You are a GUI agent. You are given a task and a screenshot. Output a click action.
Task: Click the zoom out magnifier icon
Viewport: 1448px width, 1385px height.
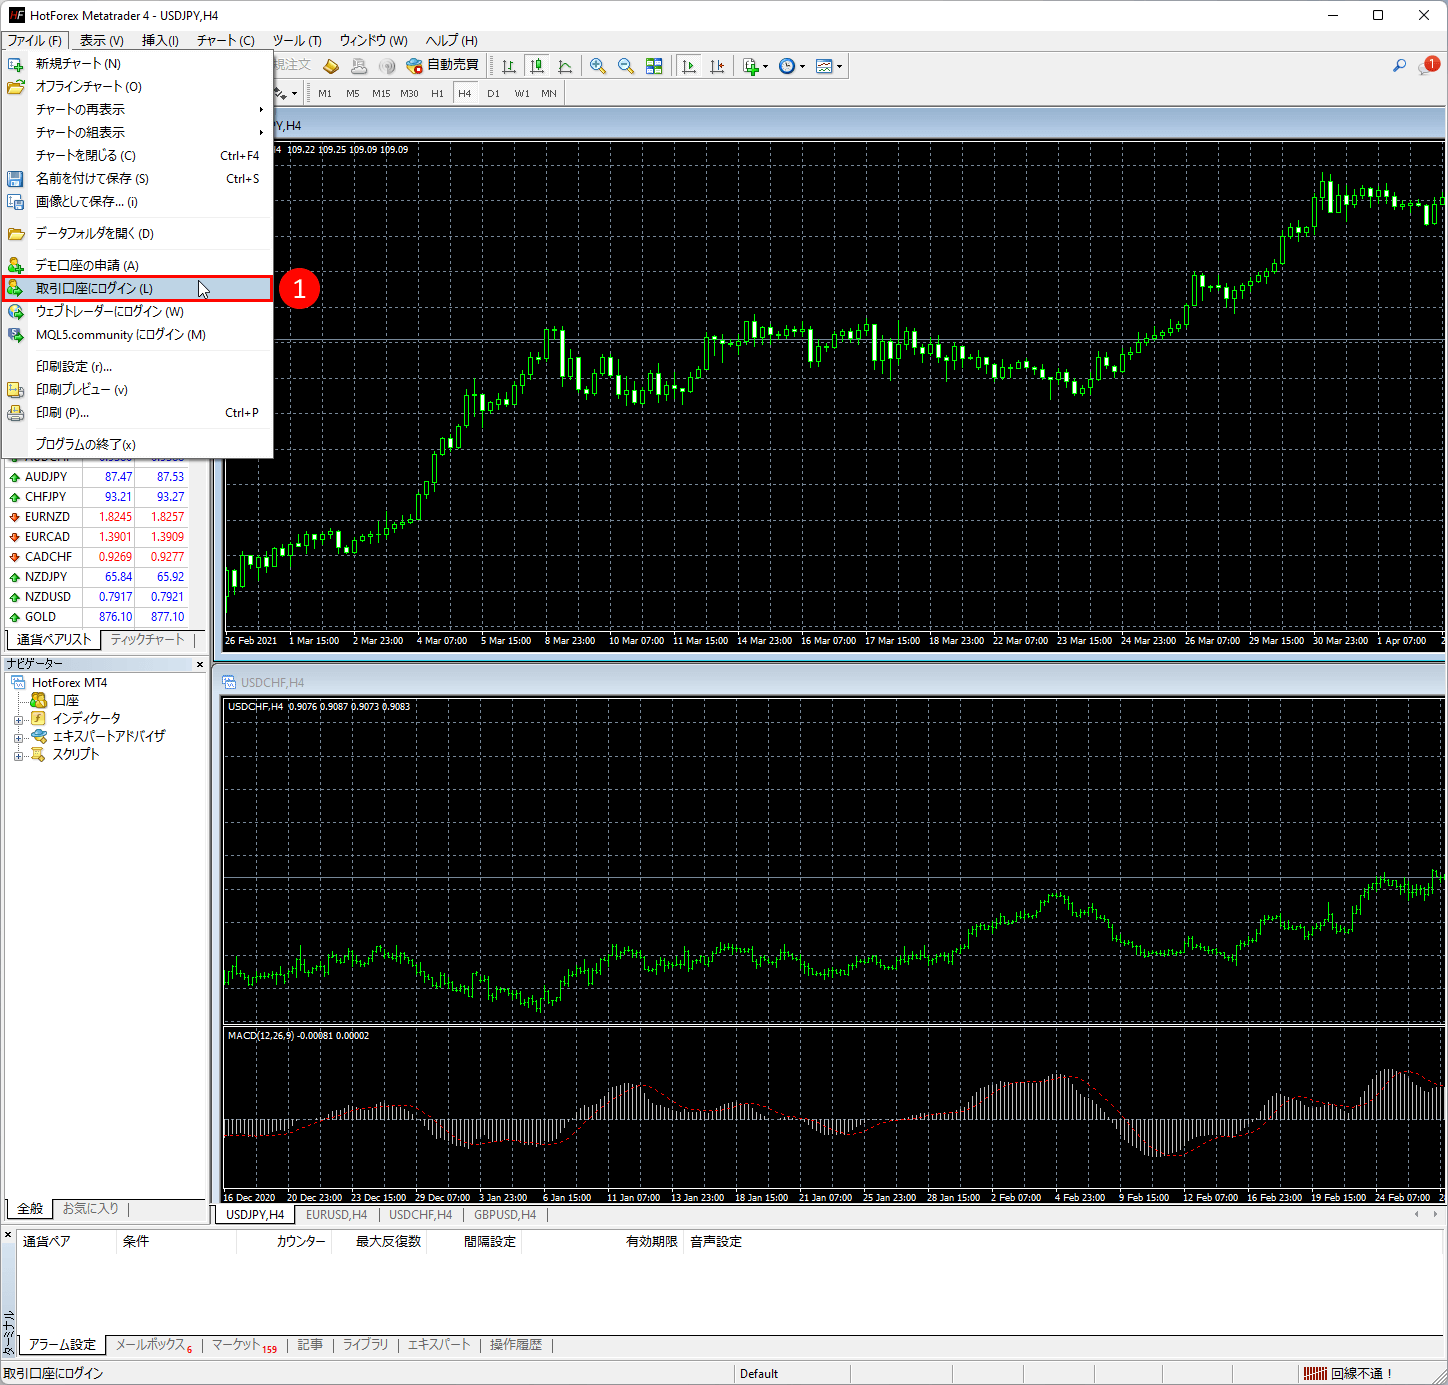[626, 66]
